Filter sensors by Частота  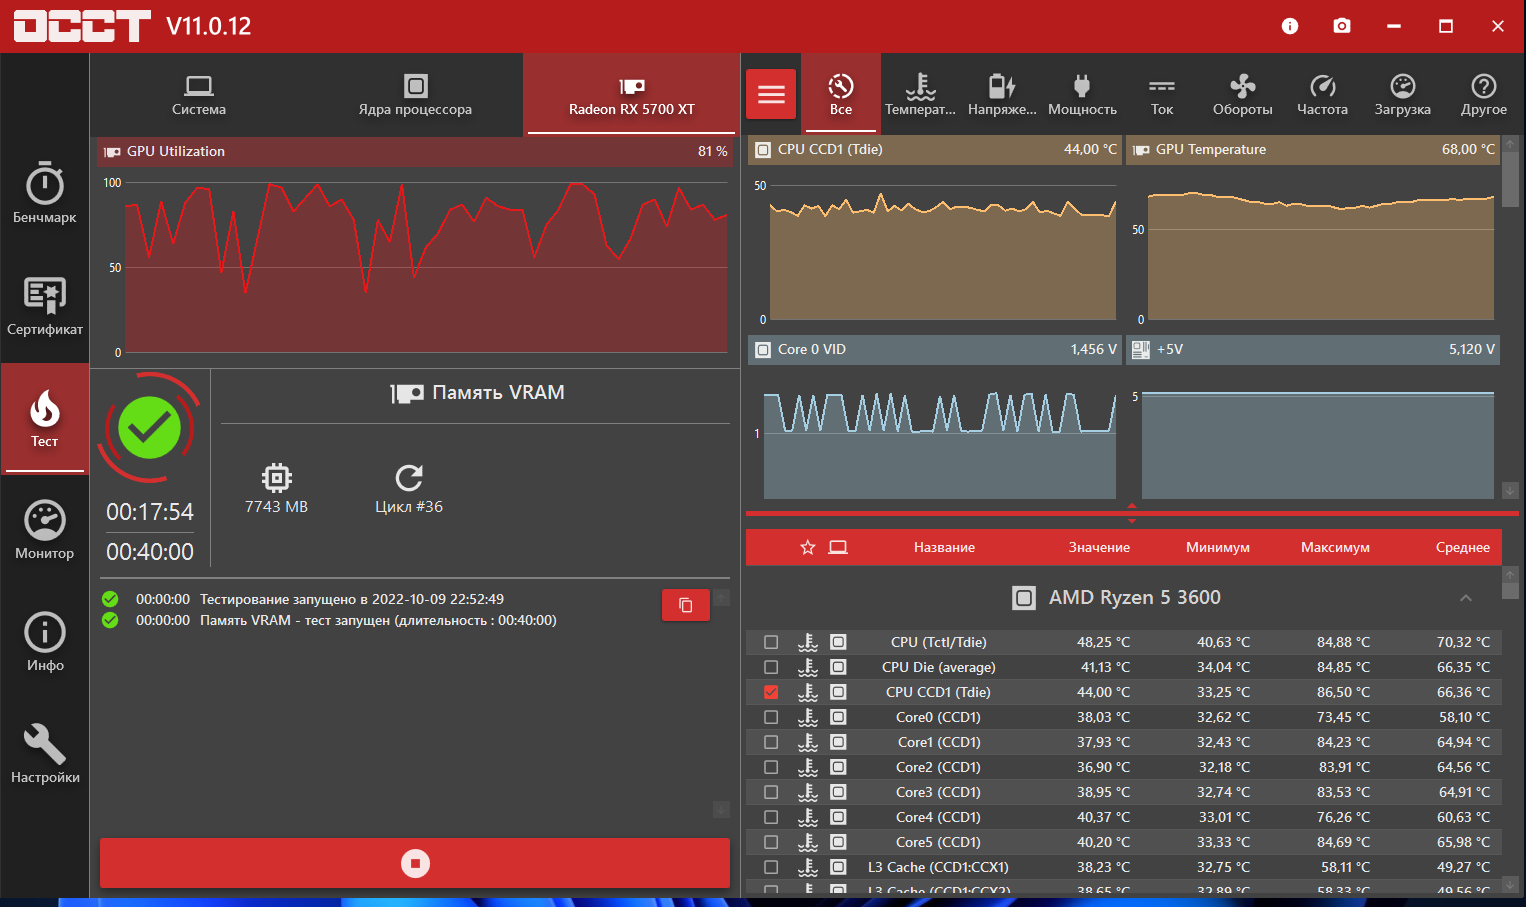point(1323,94)
